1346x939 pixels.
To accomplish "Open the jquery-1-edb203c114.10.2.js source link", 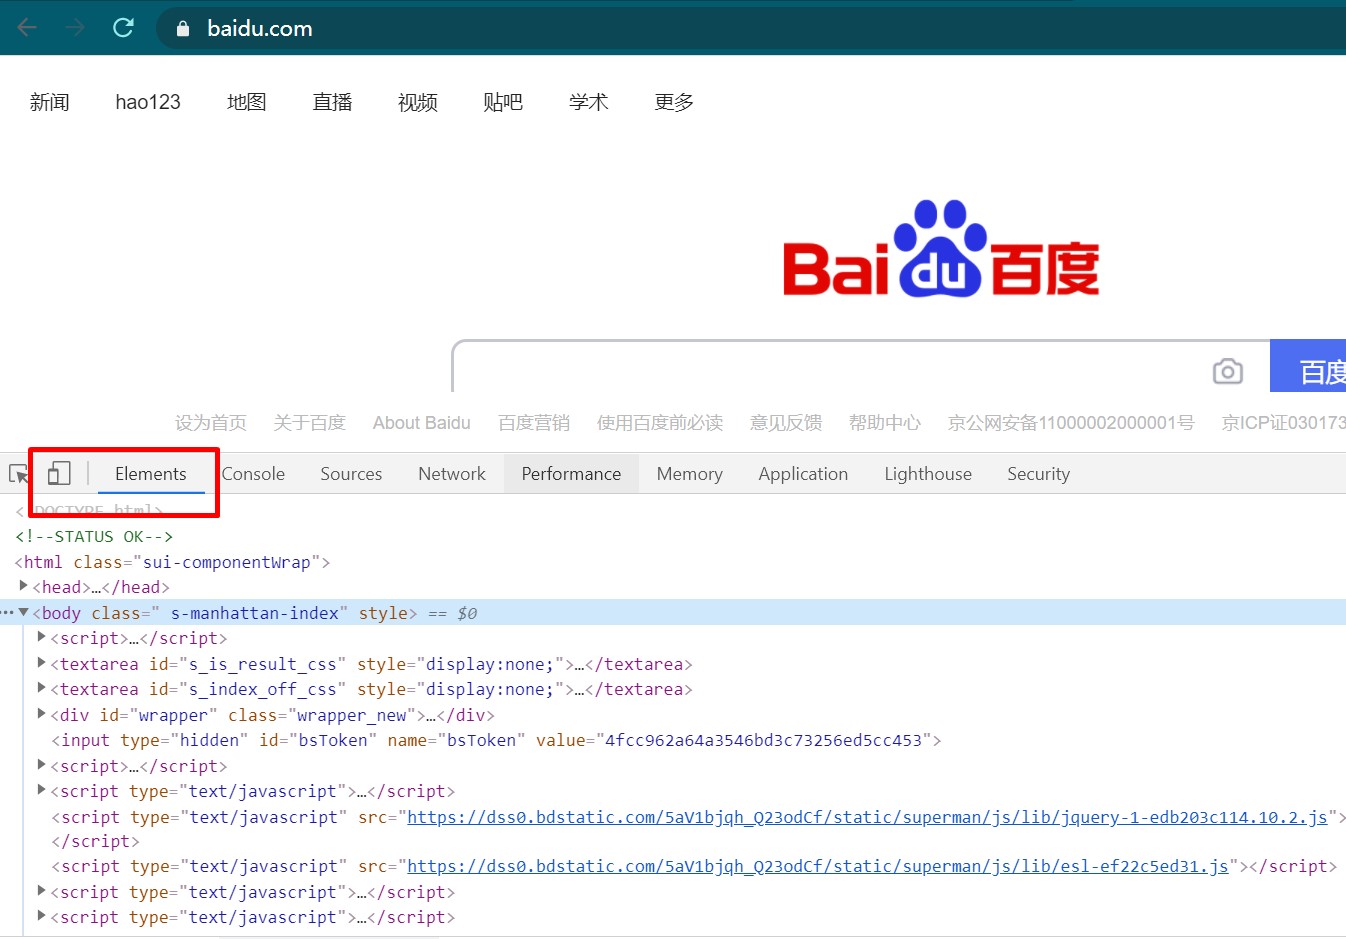I will pos(867,817).
